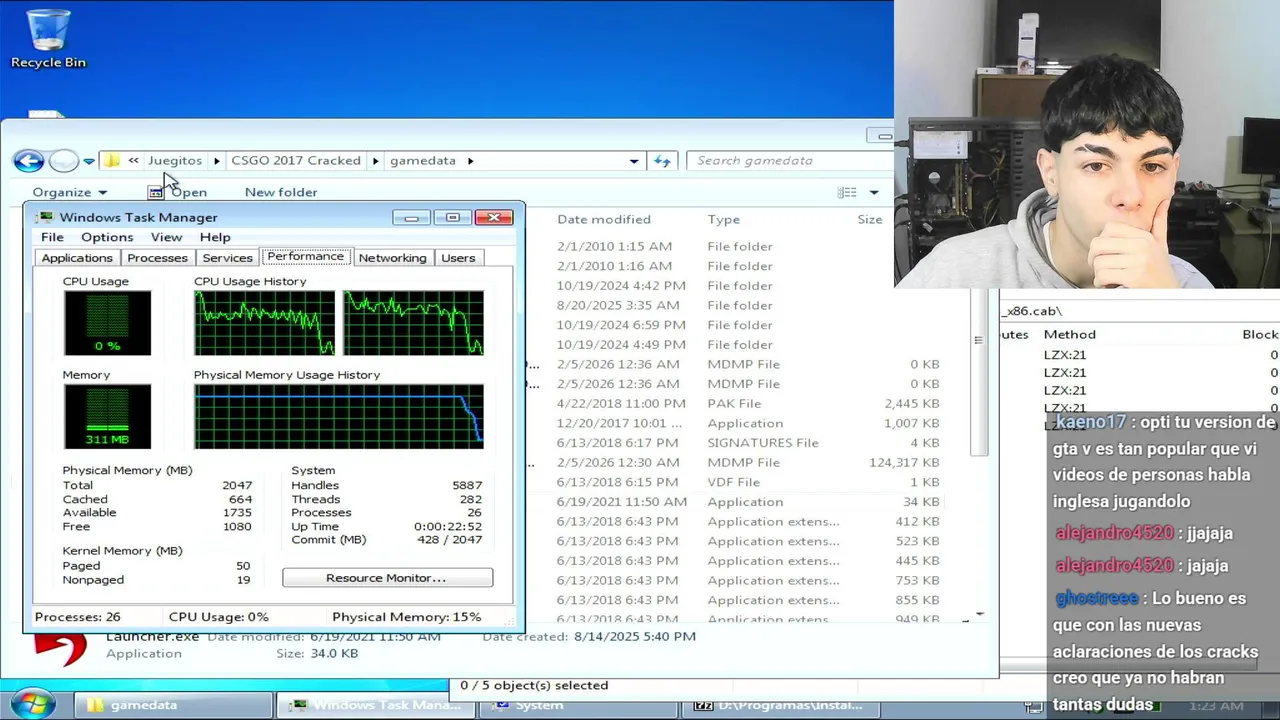Select the SIGNATURES File row

tap(750, 442)
